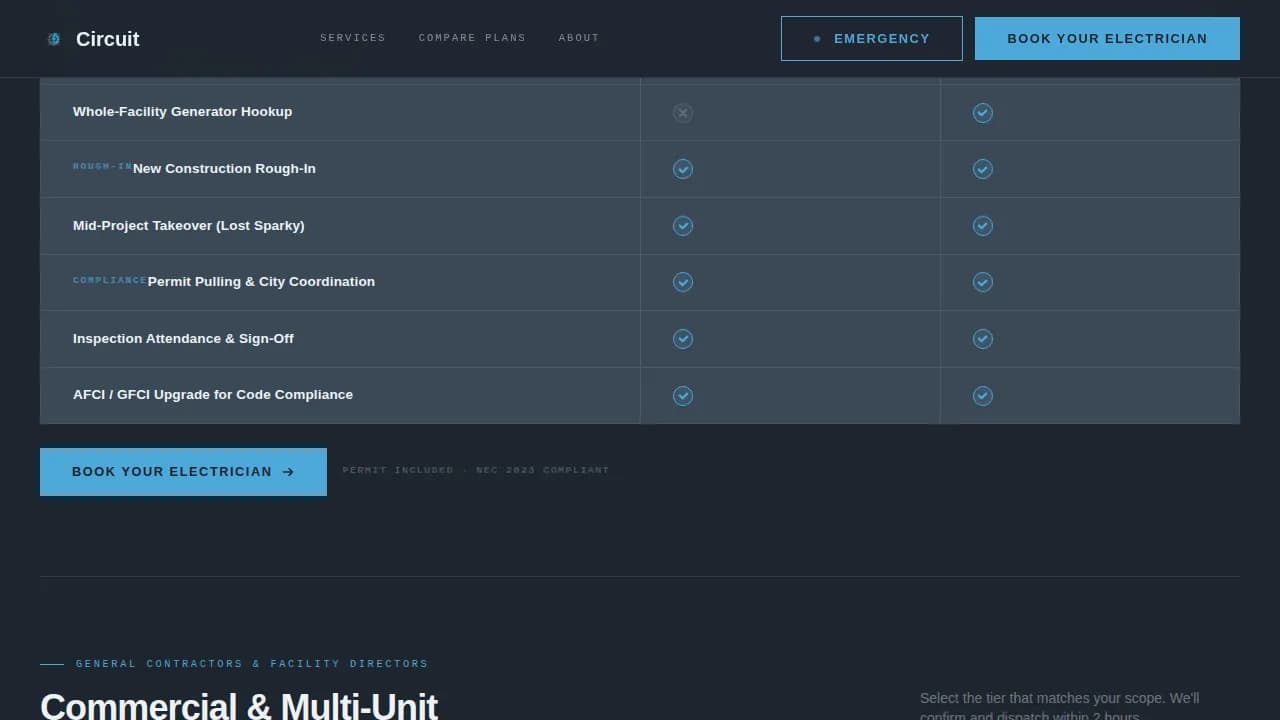Select Compare Plans in the navigation
This screenshot has height=720, width=1280.
(472, 38)
